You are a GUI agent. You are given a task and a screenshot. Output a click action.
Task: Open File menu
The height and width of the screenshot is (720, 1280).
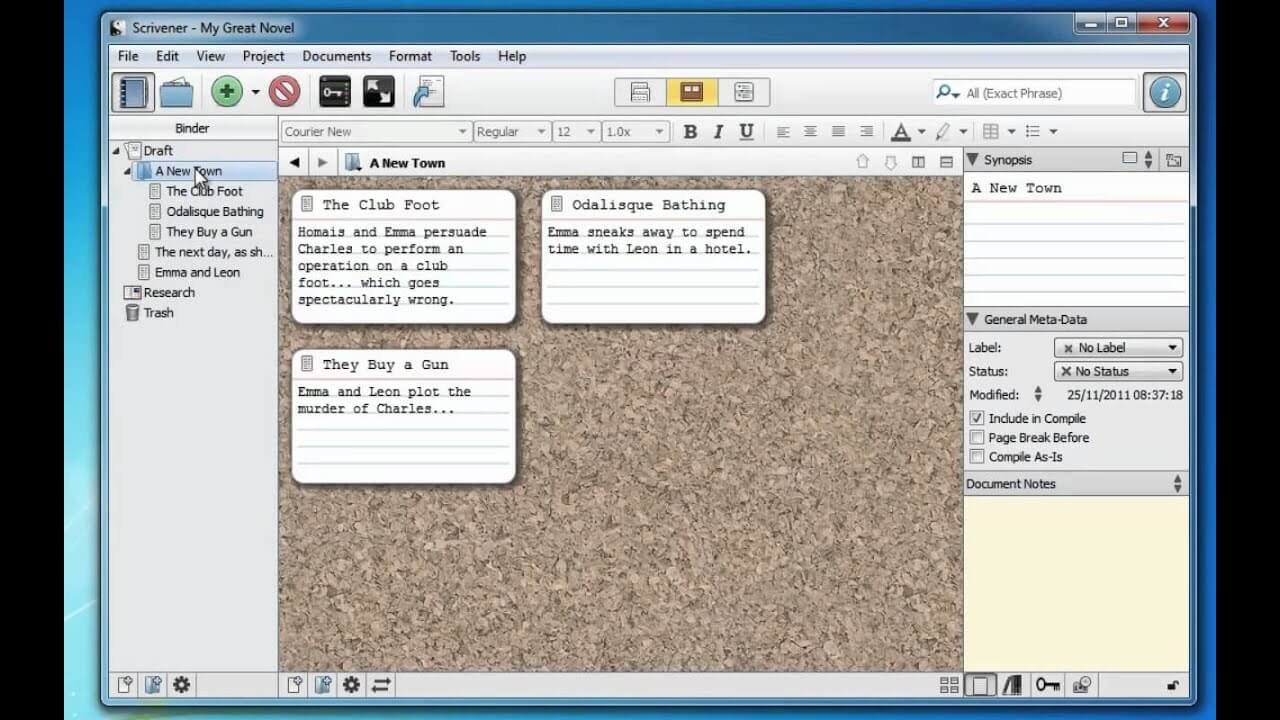pyautogui.click(x=128, y=56)
